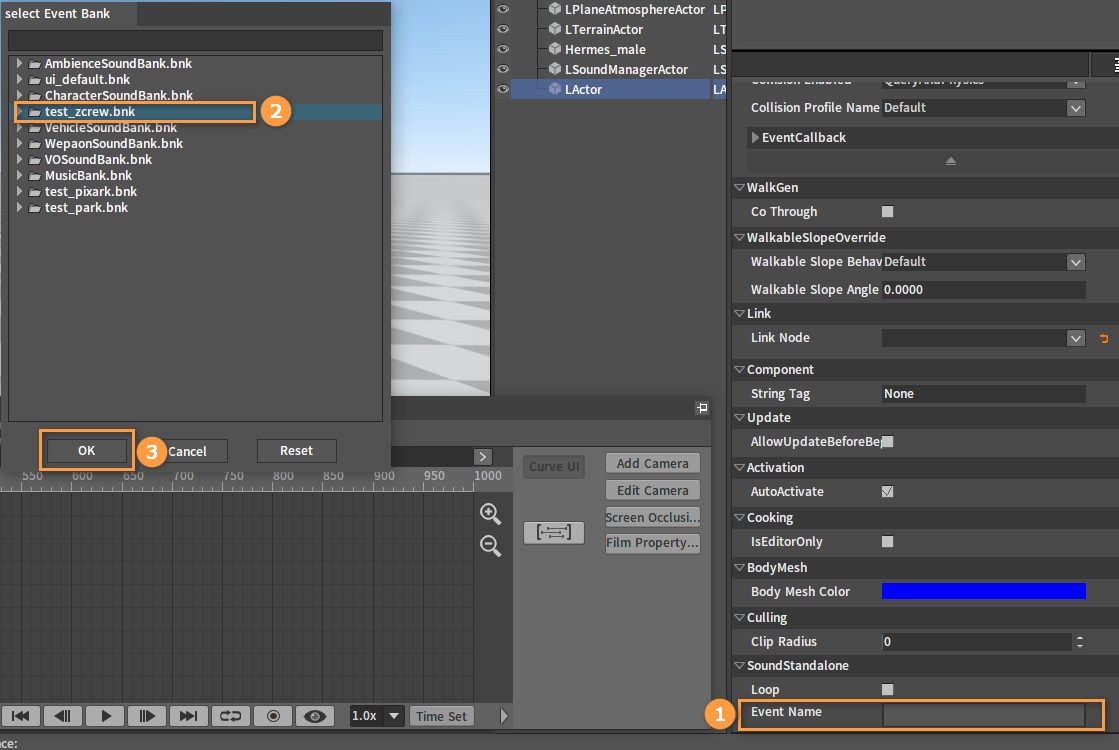Expand the EventCallback section
The height and width of the screenshot is (750, 1119).
tap(755, 137)
